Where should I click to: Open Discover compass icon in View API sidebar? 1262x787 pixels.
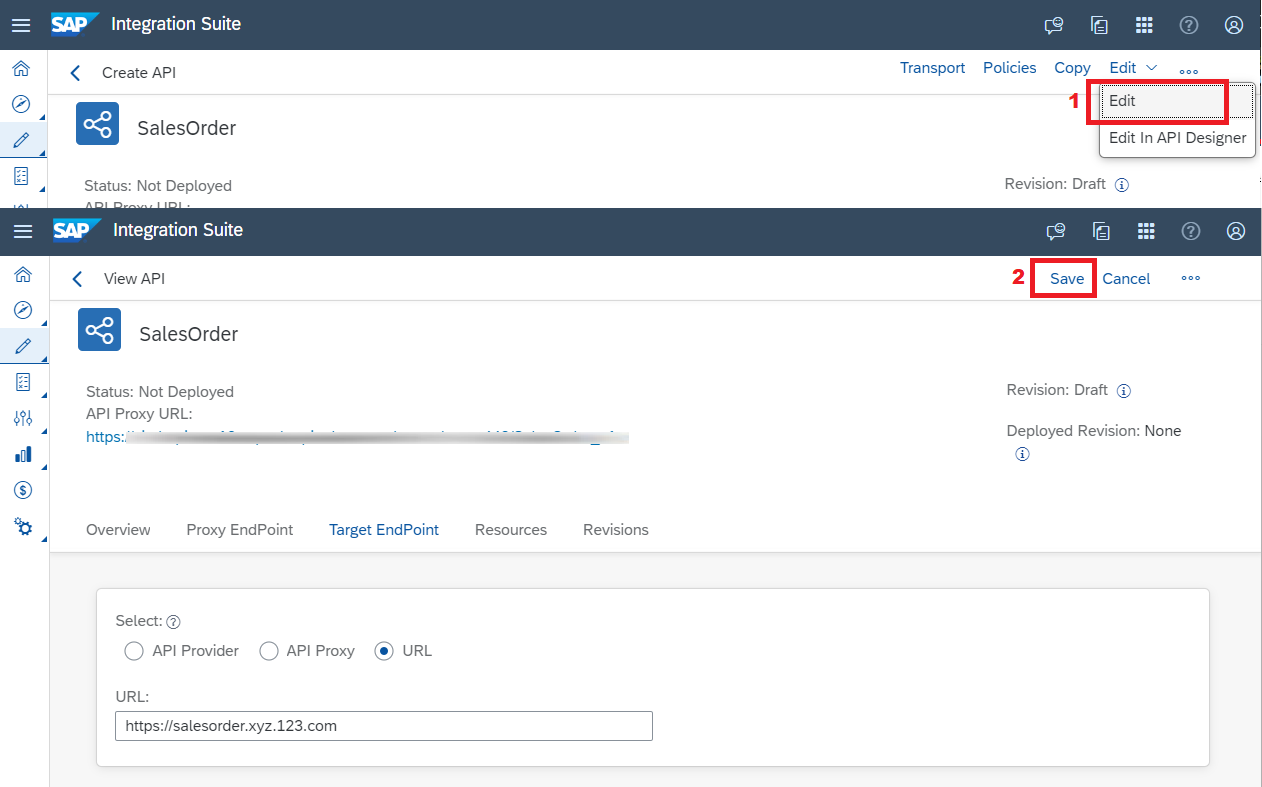23,310
